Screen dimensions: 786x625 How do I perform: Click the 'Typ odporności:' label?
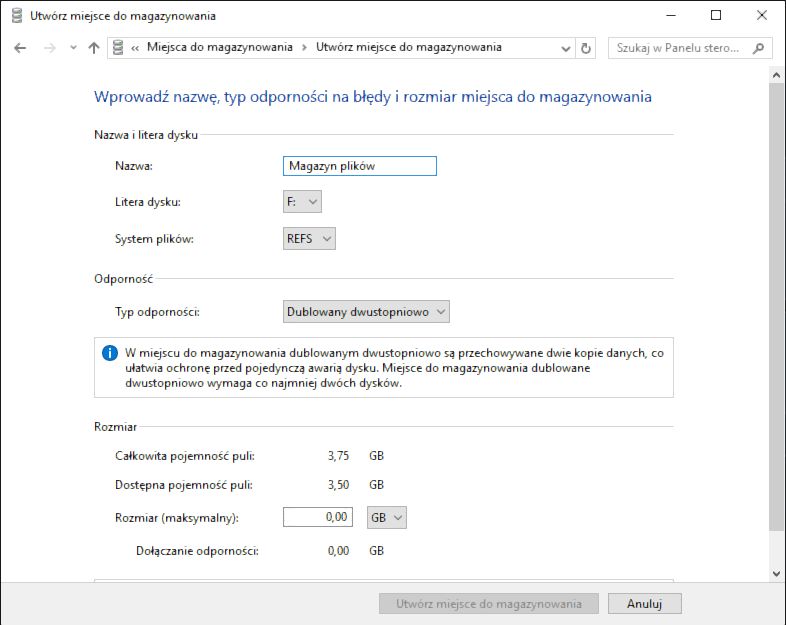(x=157, y=312)
